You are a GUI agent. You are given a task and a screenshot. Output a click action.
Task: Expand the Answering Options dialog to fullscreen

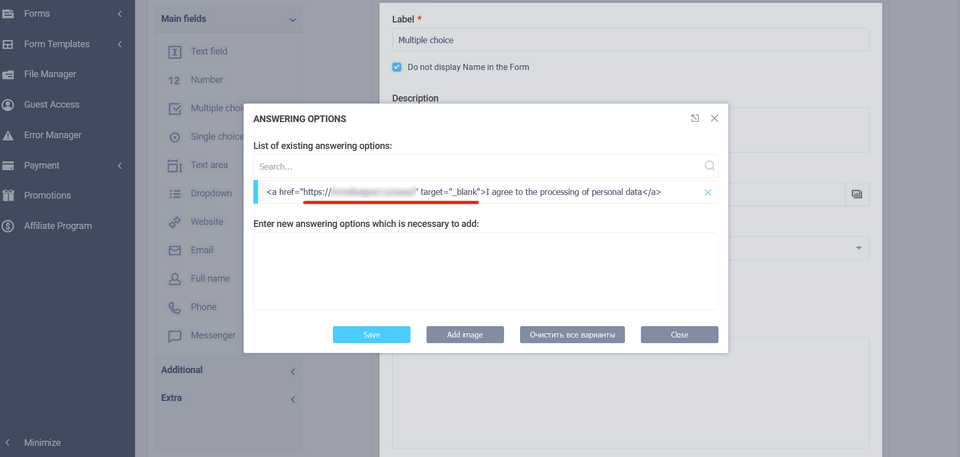[x=695, y=118]
